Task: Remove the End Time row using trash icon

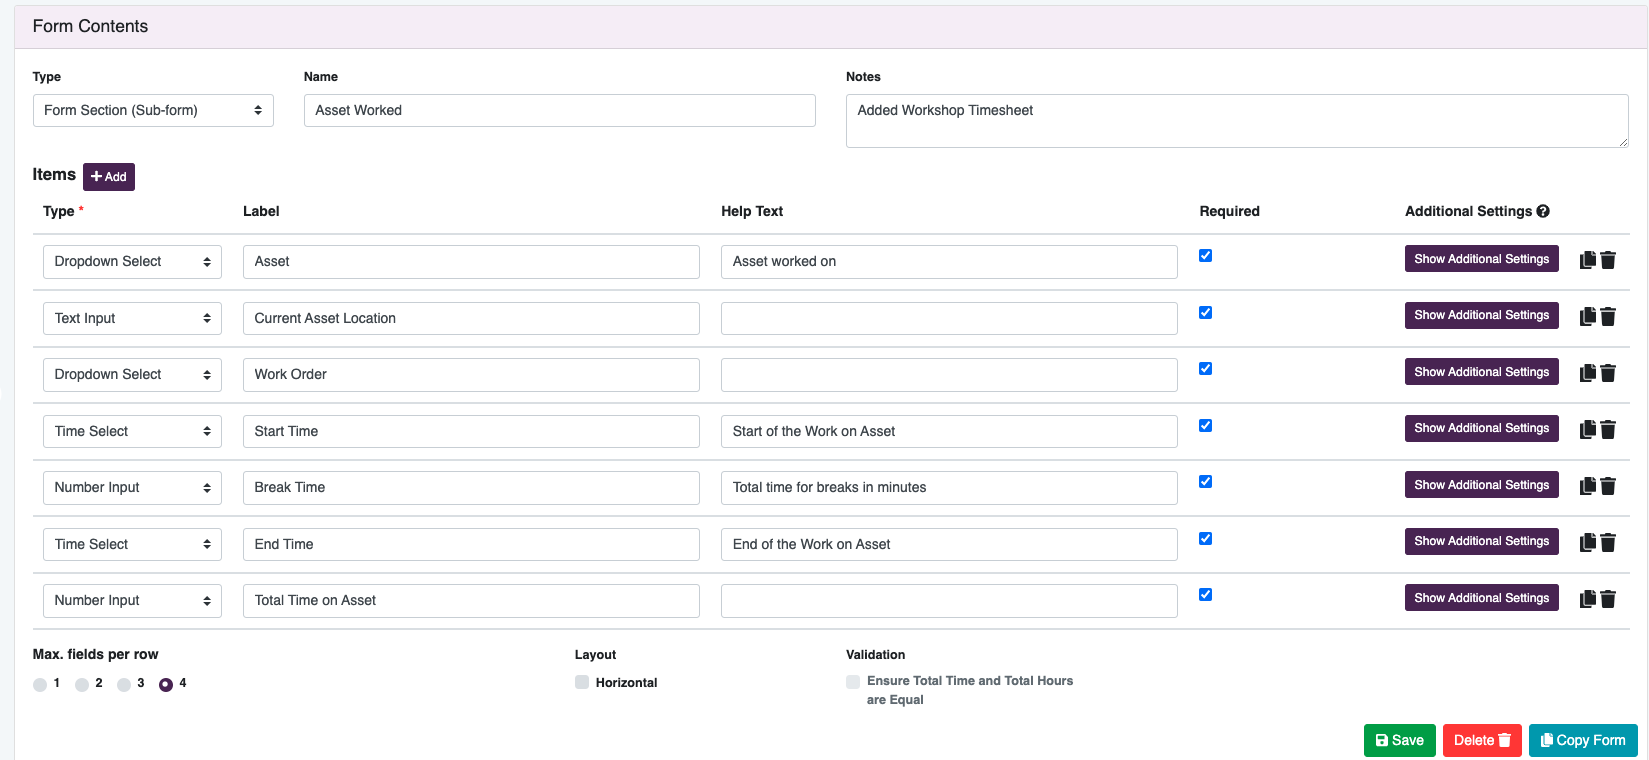Action: pos(1608,543)
